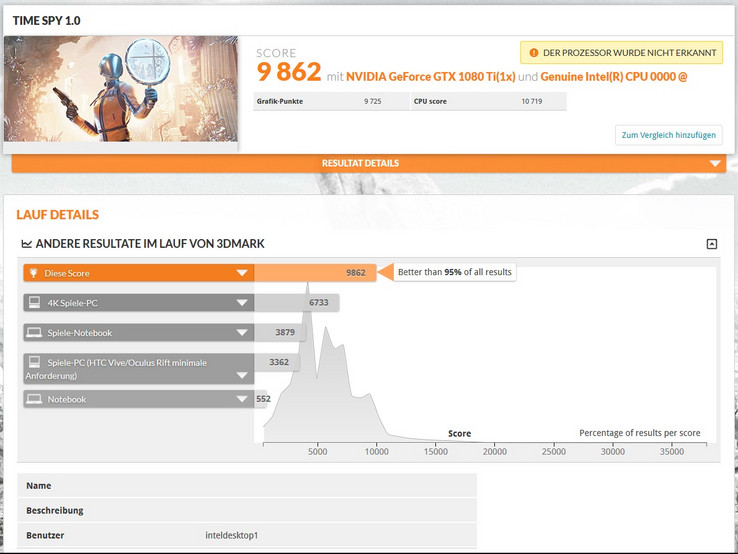The width and height of the screenshot is (738, 554).
Task: Open the 4K Spiele-PC dropdown arrow
Action: (242, 303)
